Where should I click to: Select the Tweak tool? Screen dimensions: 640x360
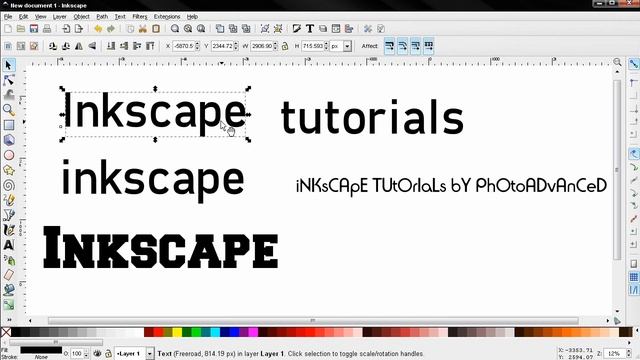tap(9, 95)
